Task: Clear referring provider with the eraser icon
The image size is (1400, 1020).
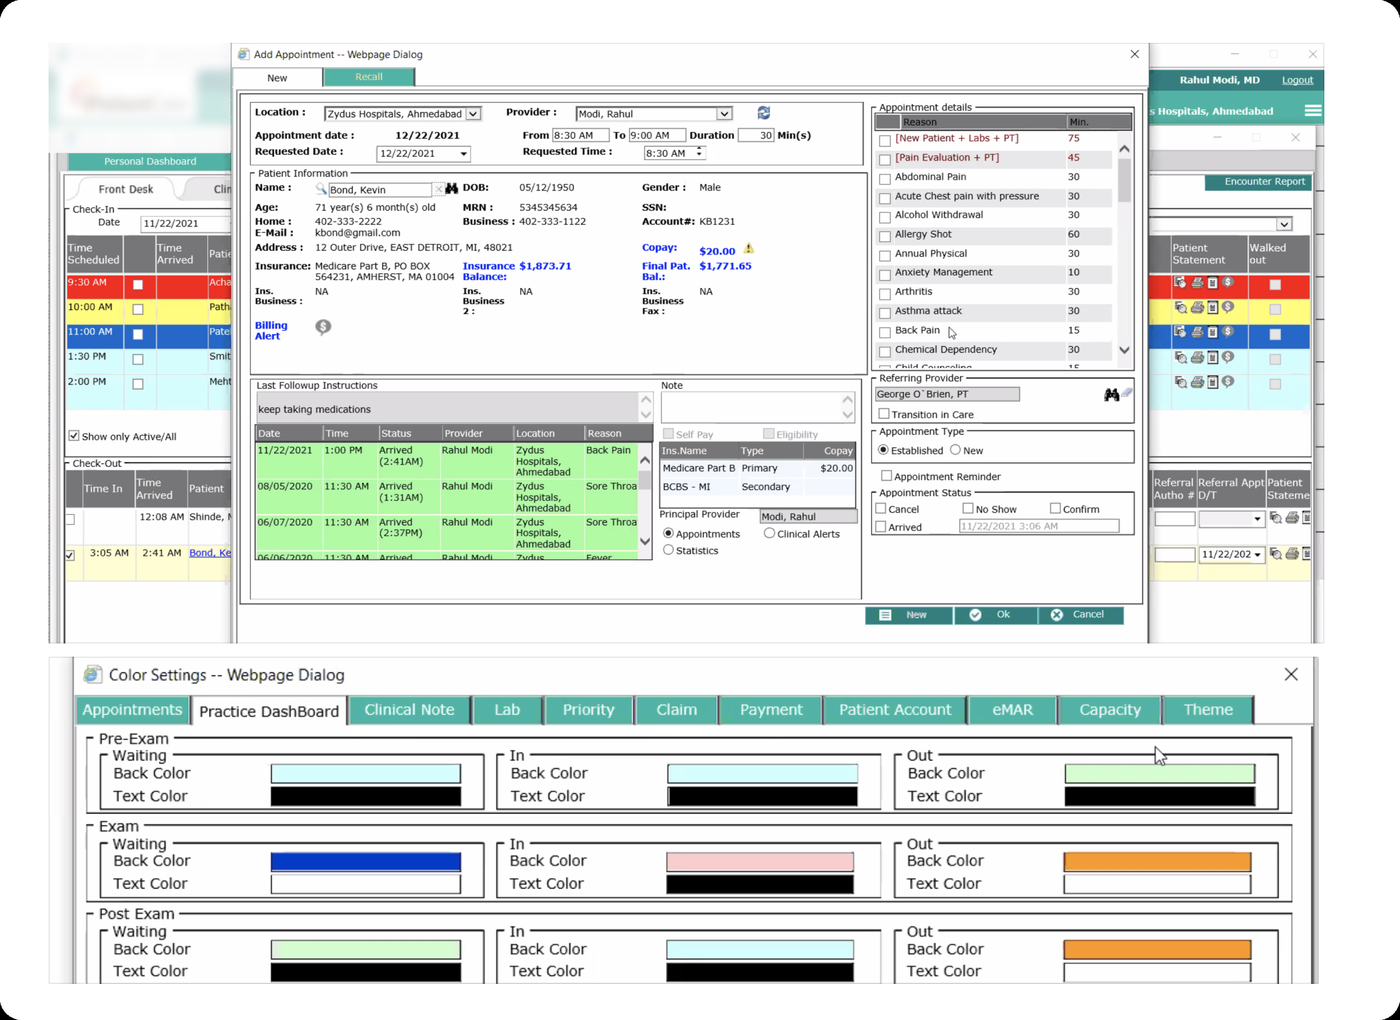Action: (1127, 393)
